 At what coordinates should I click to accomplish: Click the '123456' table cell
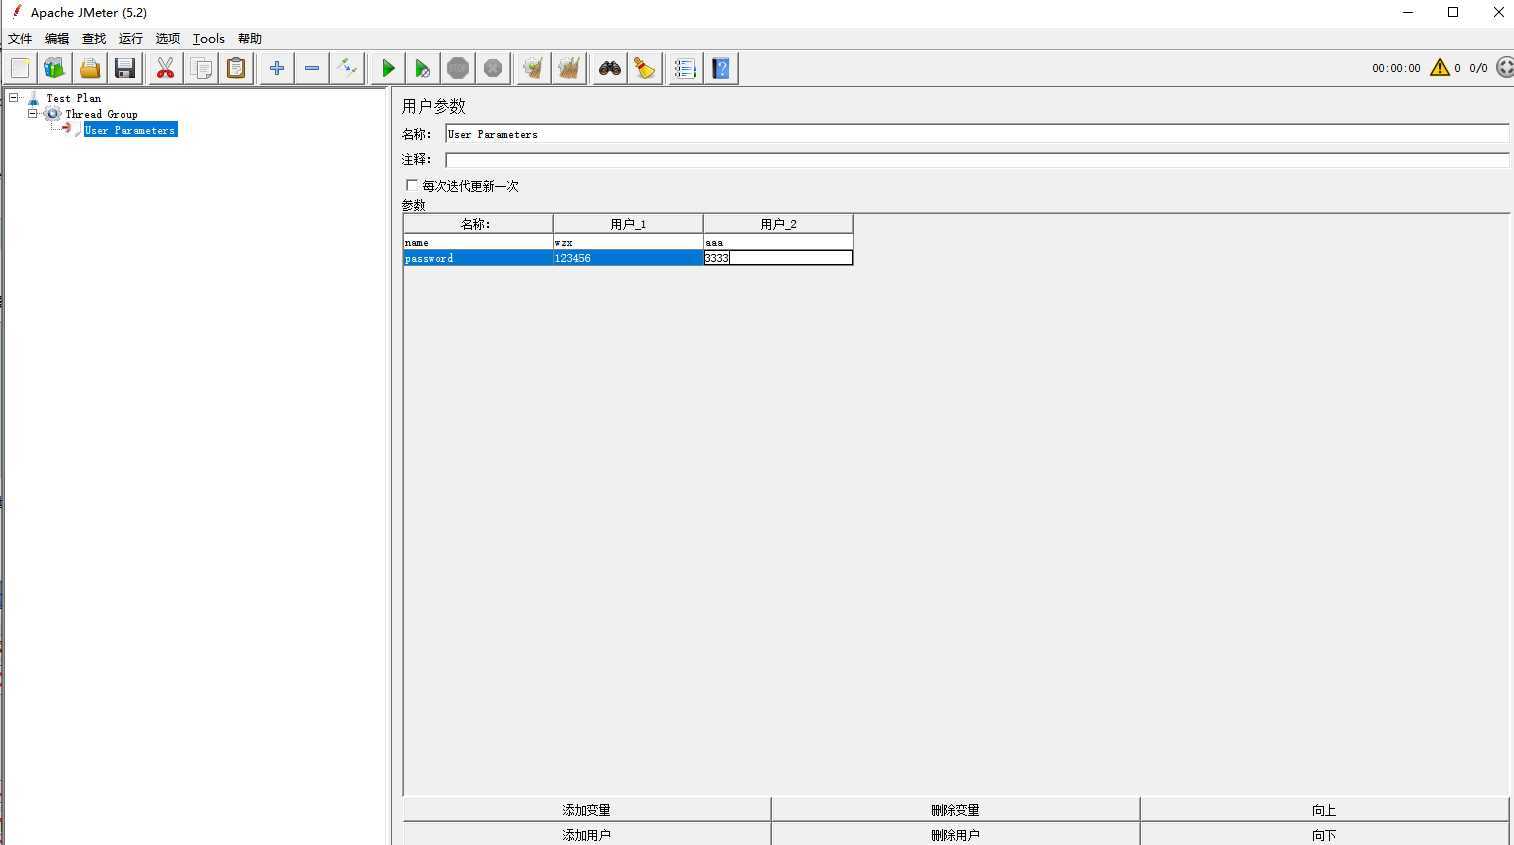[x=628, y=258]
